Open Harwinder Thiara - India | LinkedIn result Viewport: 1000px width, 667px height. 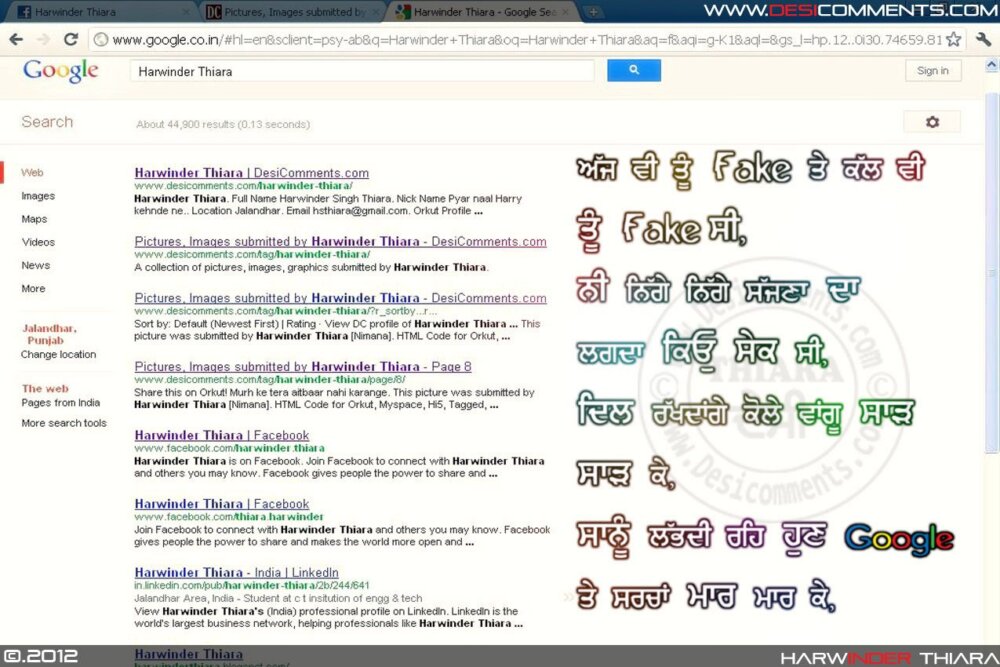(236, 573)
